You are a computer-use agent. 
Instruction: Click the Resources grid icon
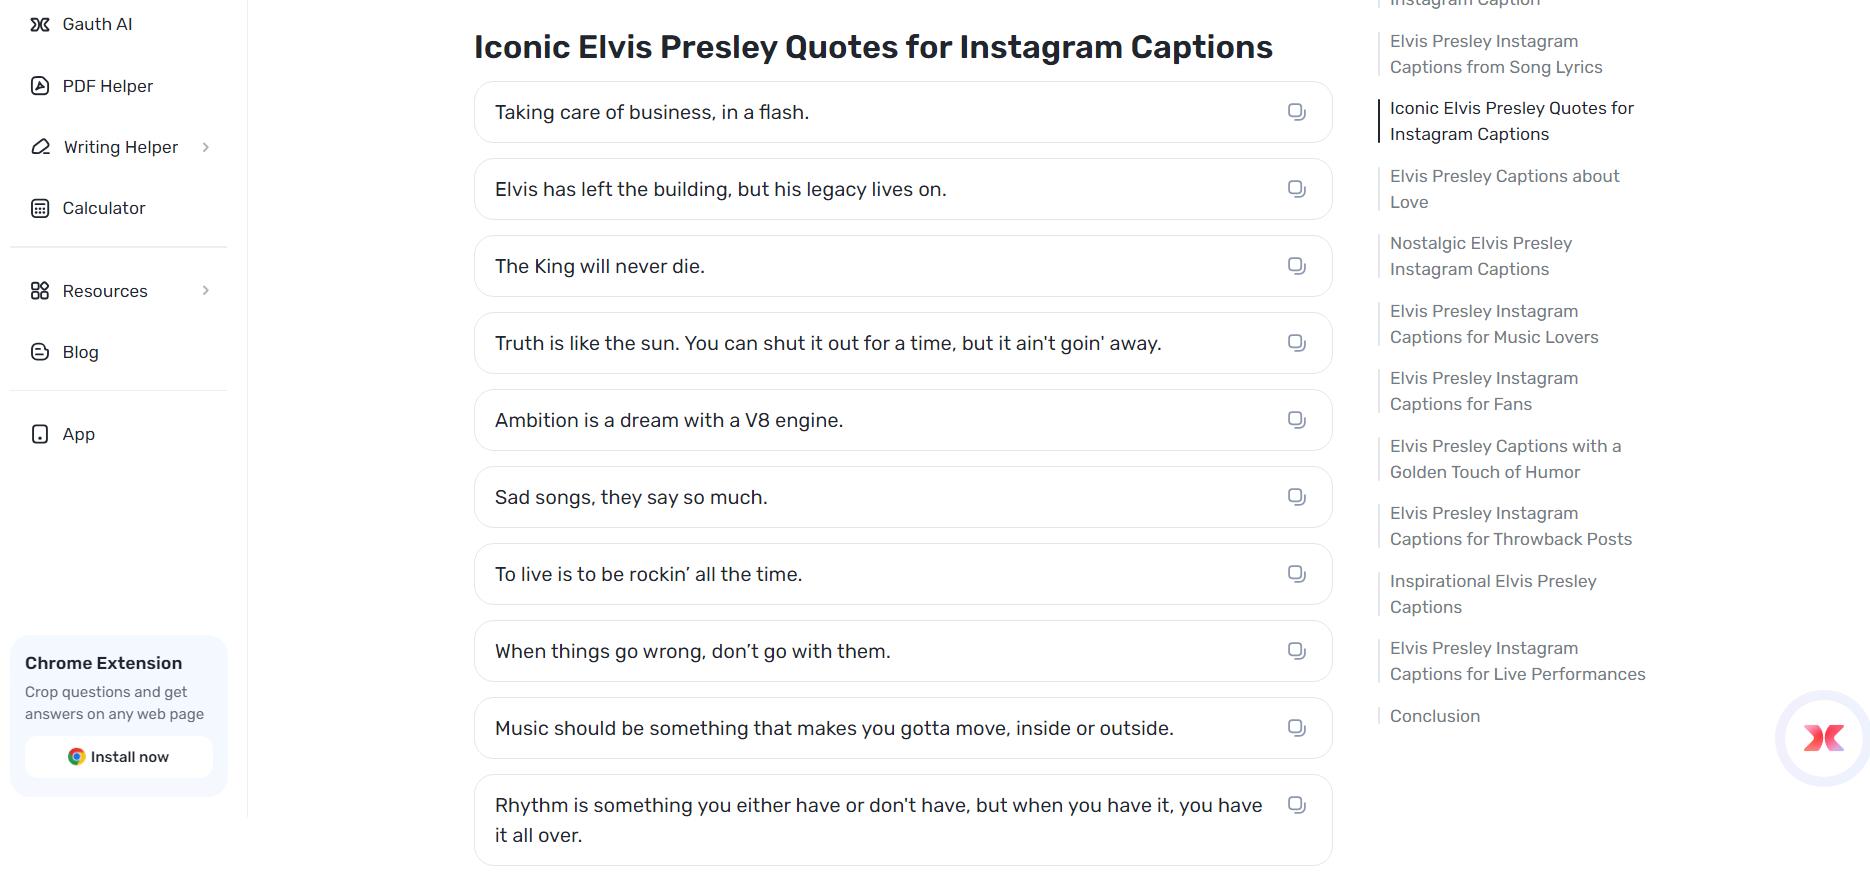(39, 290)
